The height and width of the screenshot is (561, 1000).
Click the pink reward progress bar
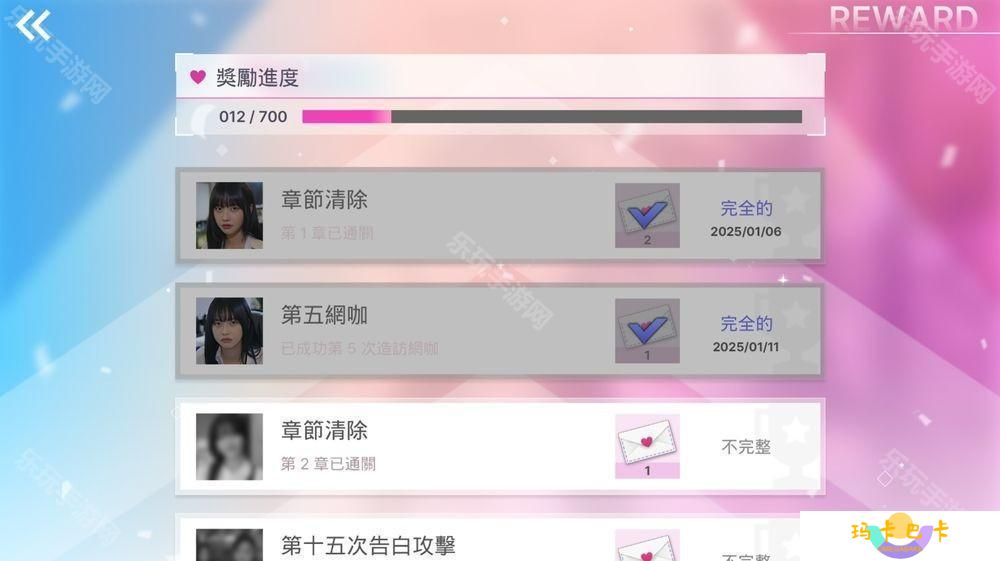pyautogui.click(x=552, y=117)
